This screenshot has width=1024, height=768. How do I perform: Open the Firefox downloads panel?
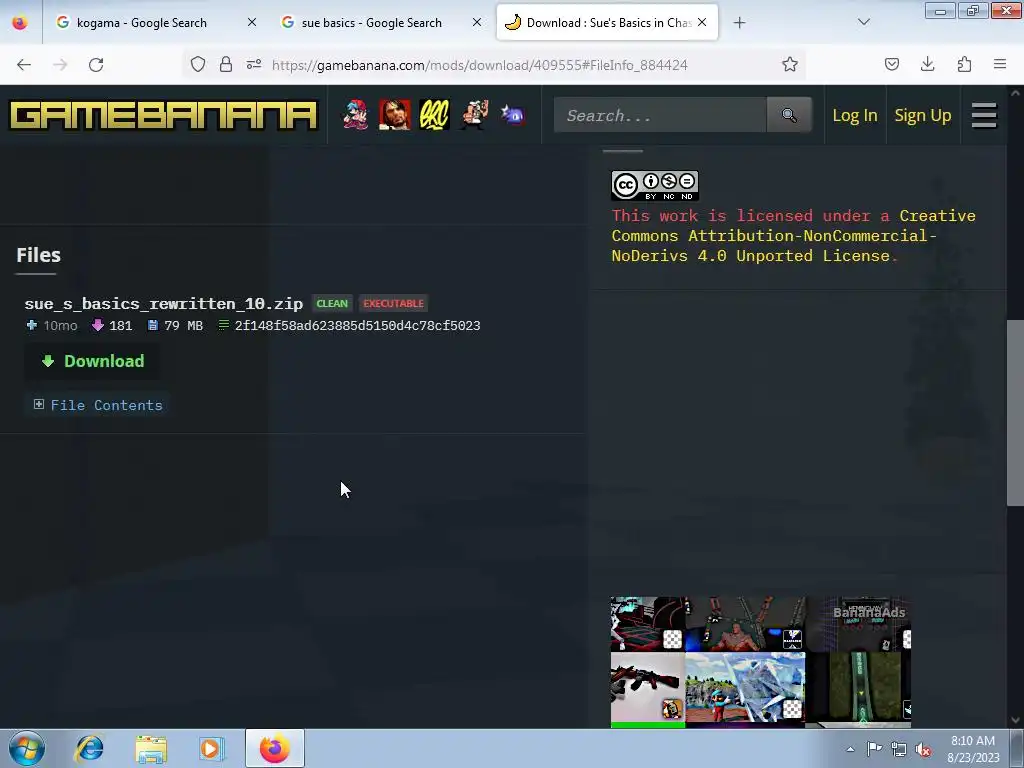tap(927, 65)
